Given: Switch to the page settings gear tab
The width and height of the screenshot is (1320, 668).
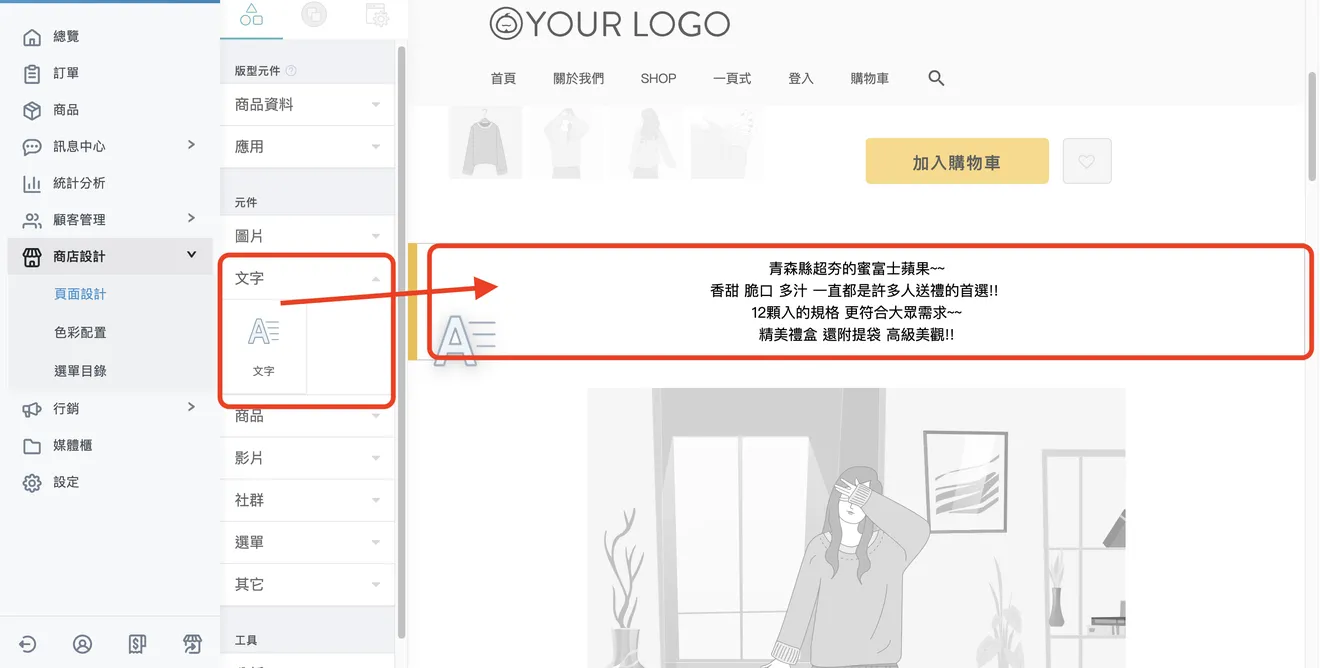Looking at the screenshot, I should pyautogui.click(x=377, y=14).
